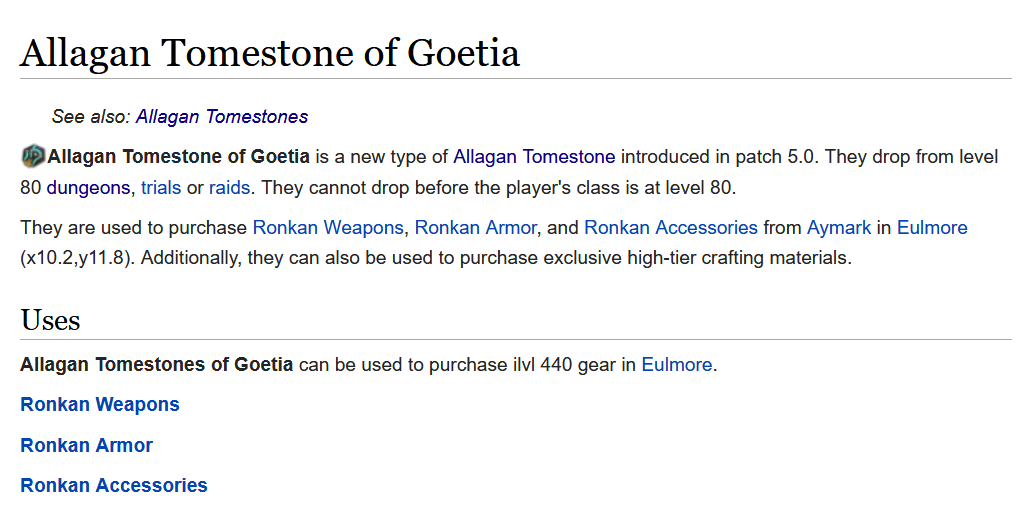Image resolution: width=1026 pixels, height=525 pixels.
Task: Click the Uses section heading
Action: point(50,320)
